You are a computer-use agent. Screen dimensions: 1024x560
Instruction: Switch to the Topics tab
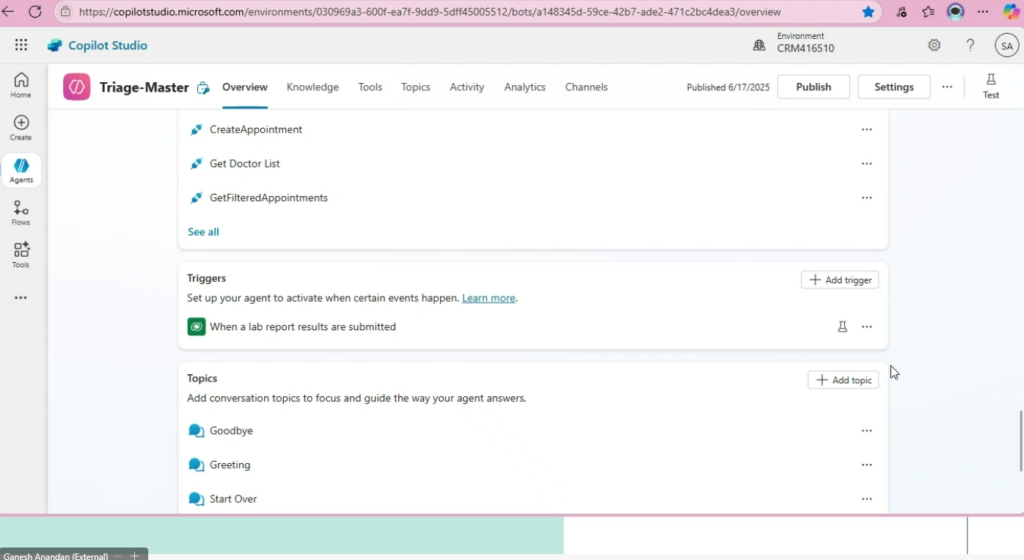[x=415, y=87]
